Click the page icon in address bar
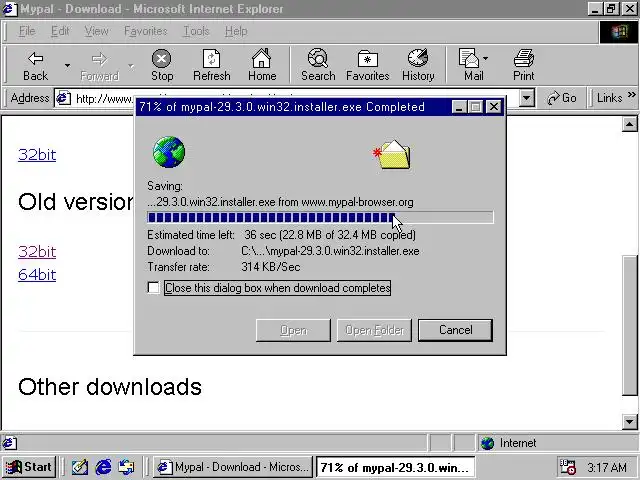Image resolution: width=640 pixels, height=480 pixels. click(x=63, y=98)
